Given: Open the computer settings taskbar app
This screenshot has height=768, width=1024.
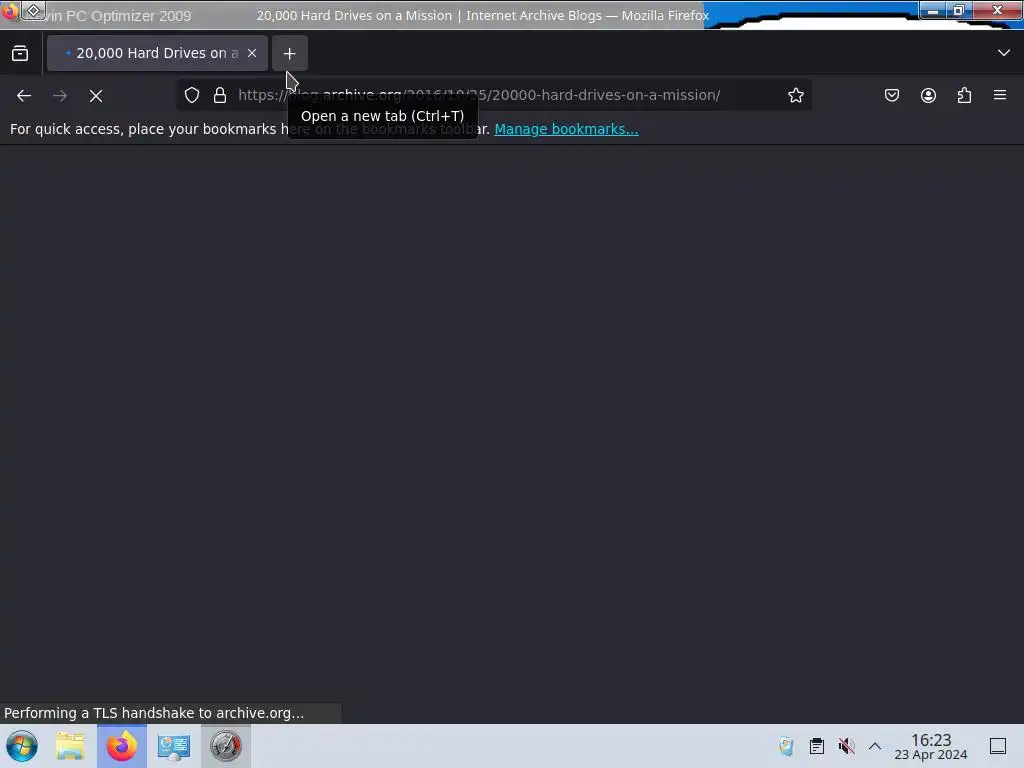Looking at the screenshot, I should (174, 746).
